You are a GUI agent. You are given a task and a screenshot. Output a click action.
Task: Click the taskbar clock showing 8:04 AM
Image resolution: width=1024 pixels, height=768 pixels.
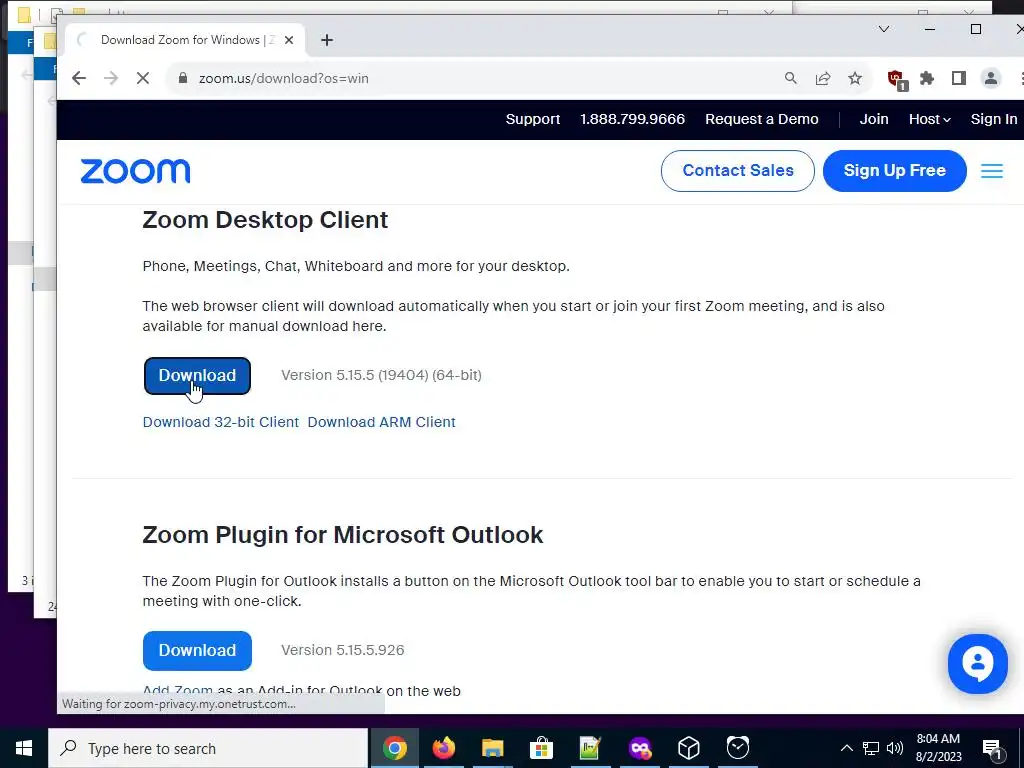tap(938, 748)
